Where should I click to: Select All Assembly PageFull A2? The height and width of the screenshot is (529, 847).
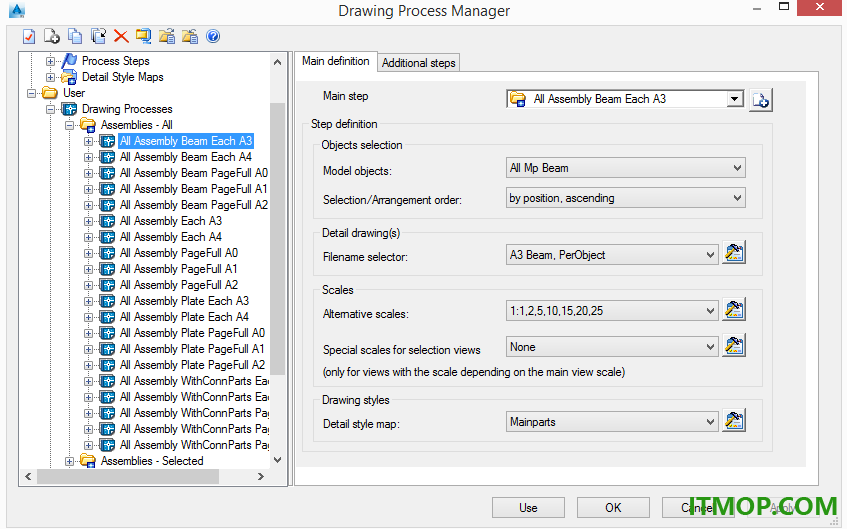[x=179, y=285]
